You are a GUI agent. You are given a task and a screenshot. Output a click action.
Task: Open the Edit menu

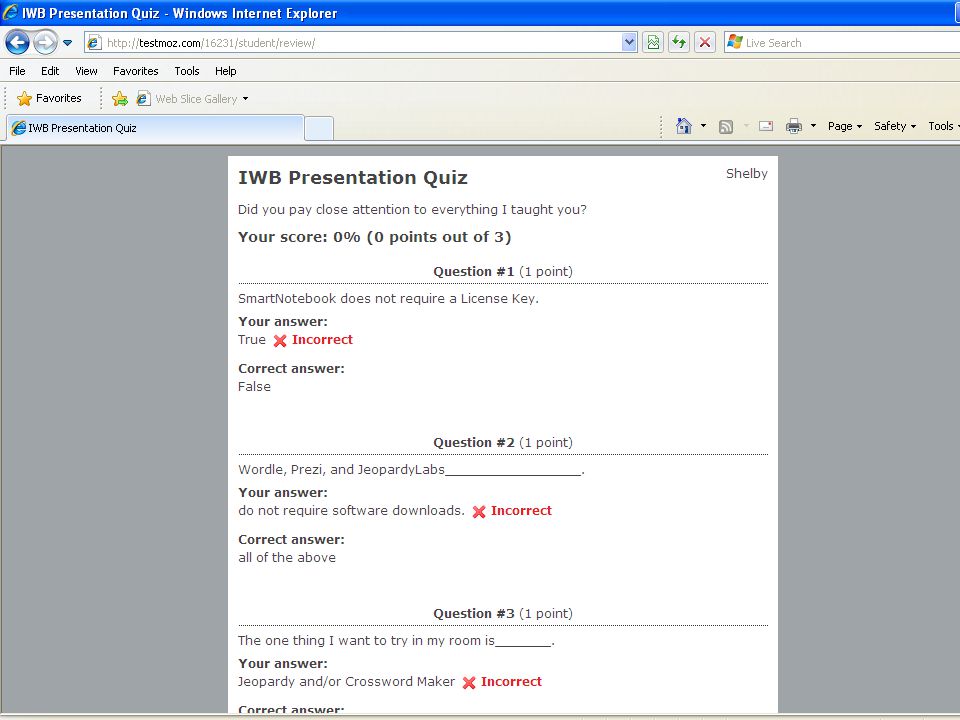tap(50, 71)
